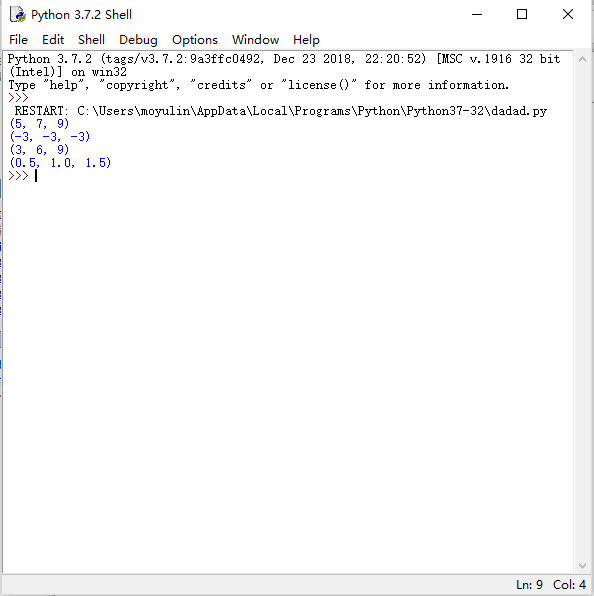594x596 pixels.
Task: Open the Window menu
Action: pos(255,40)
